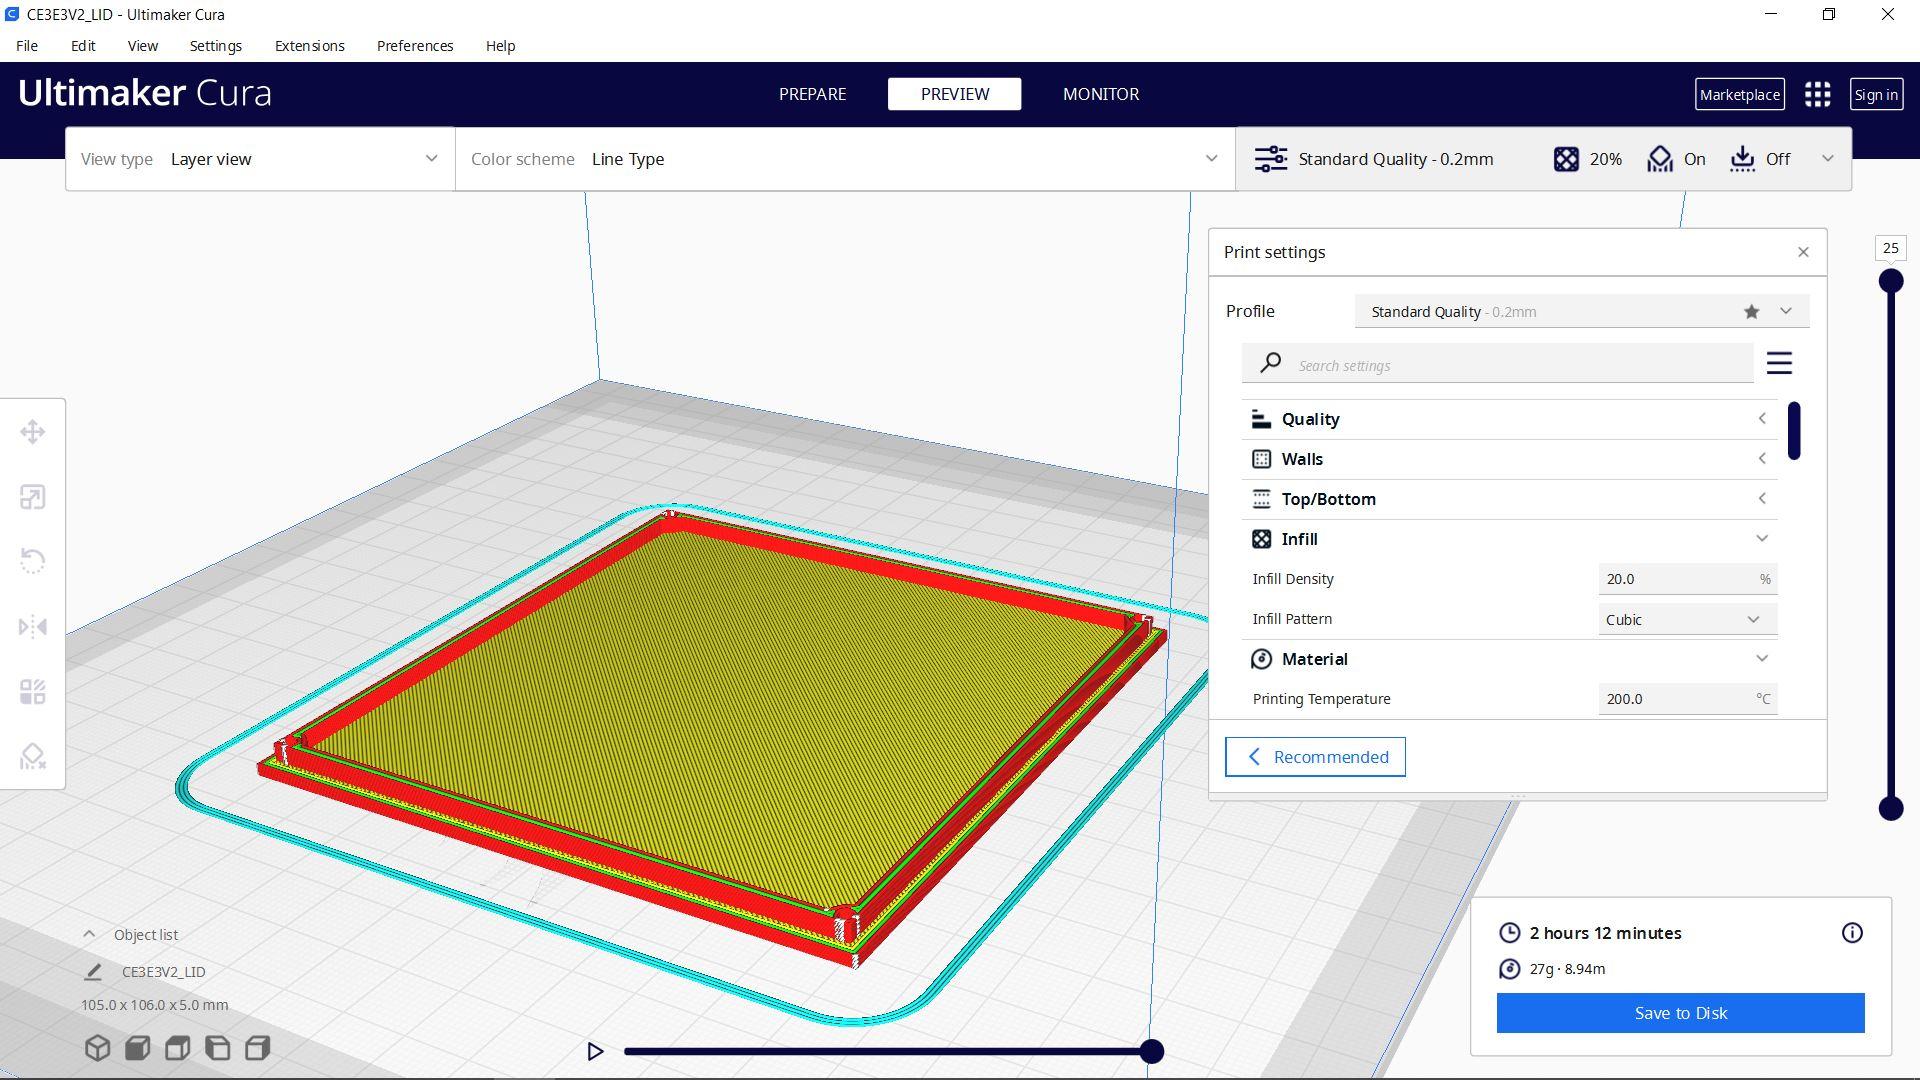Click the move/translate tool icon

tap(33, 431)
